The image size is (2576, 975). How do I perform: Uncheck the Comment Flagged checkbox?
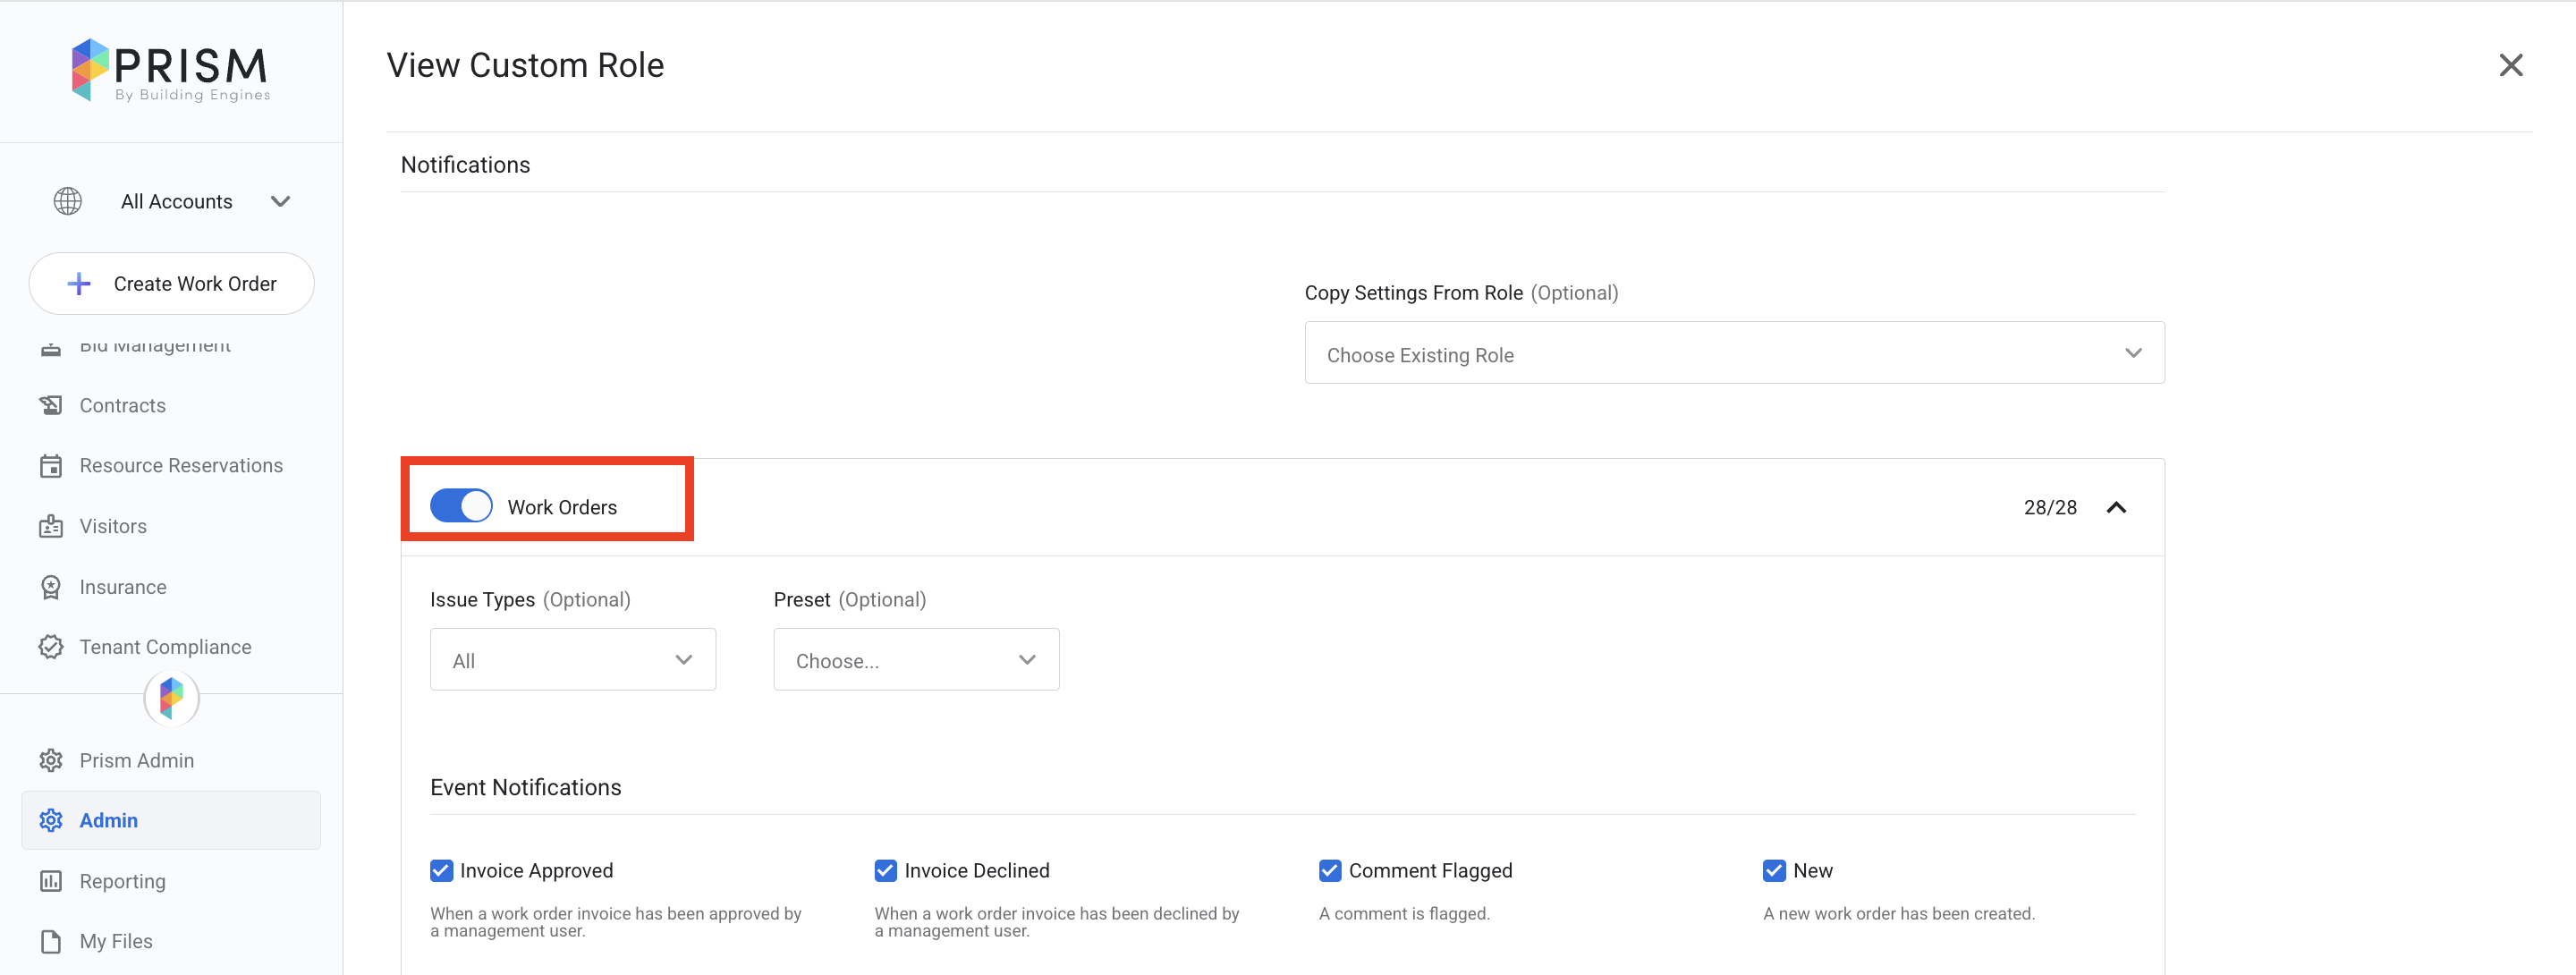click(1329, 870)
